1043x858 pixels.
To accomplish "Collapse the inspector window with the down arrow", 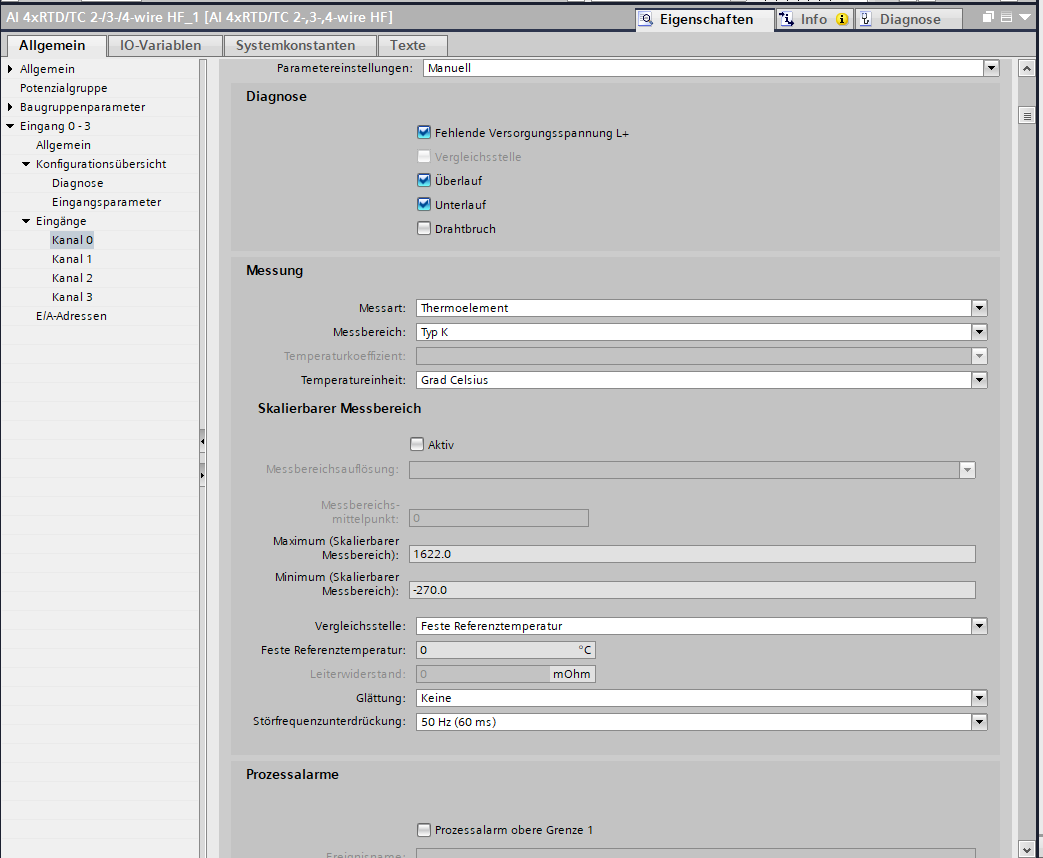I will pos(1024,18).
